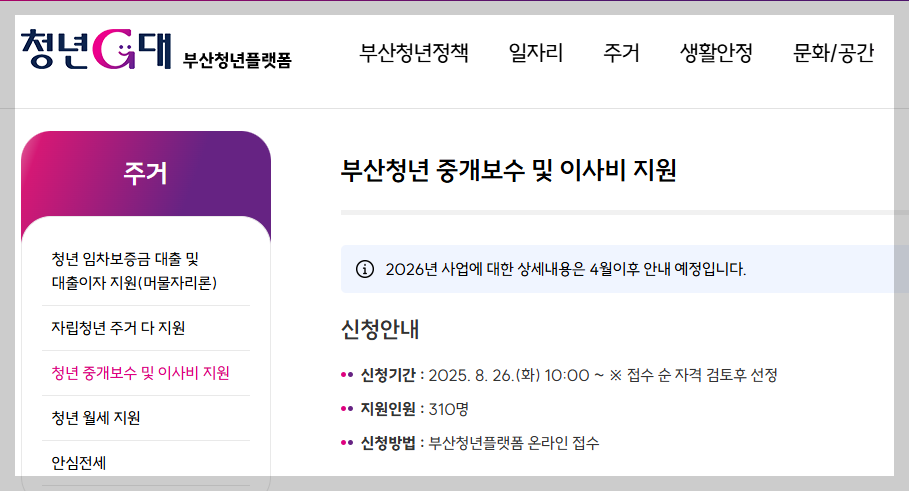Click the 신청안내 heading
Image resolution: width=909 pixels, height=491 pixels.
380,329
